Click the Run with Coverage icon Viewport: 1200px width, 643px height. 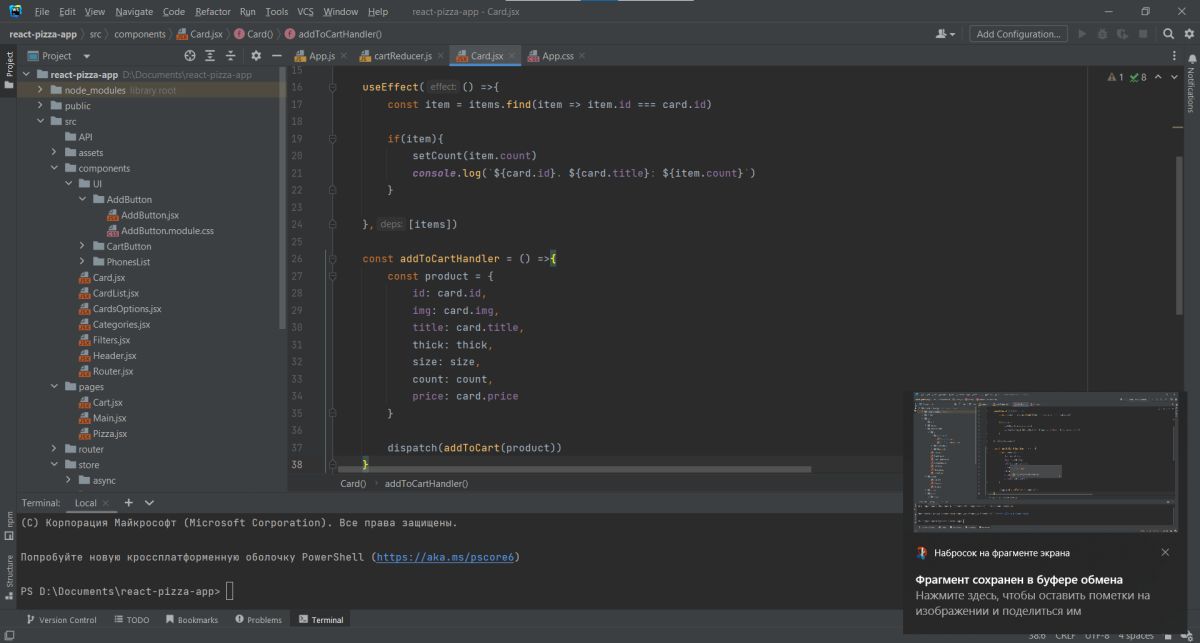1121,34
